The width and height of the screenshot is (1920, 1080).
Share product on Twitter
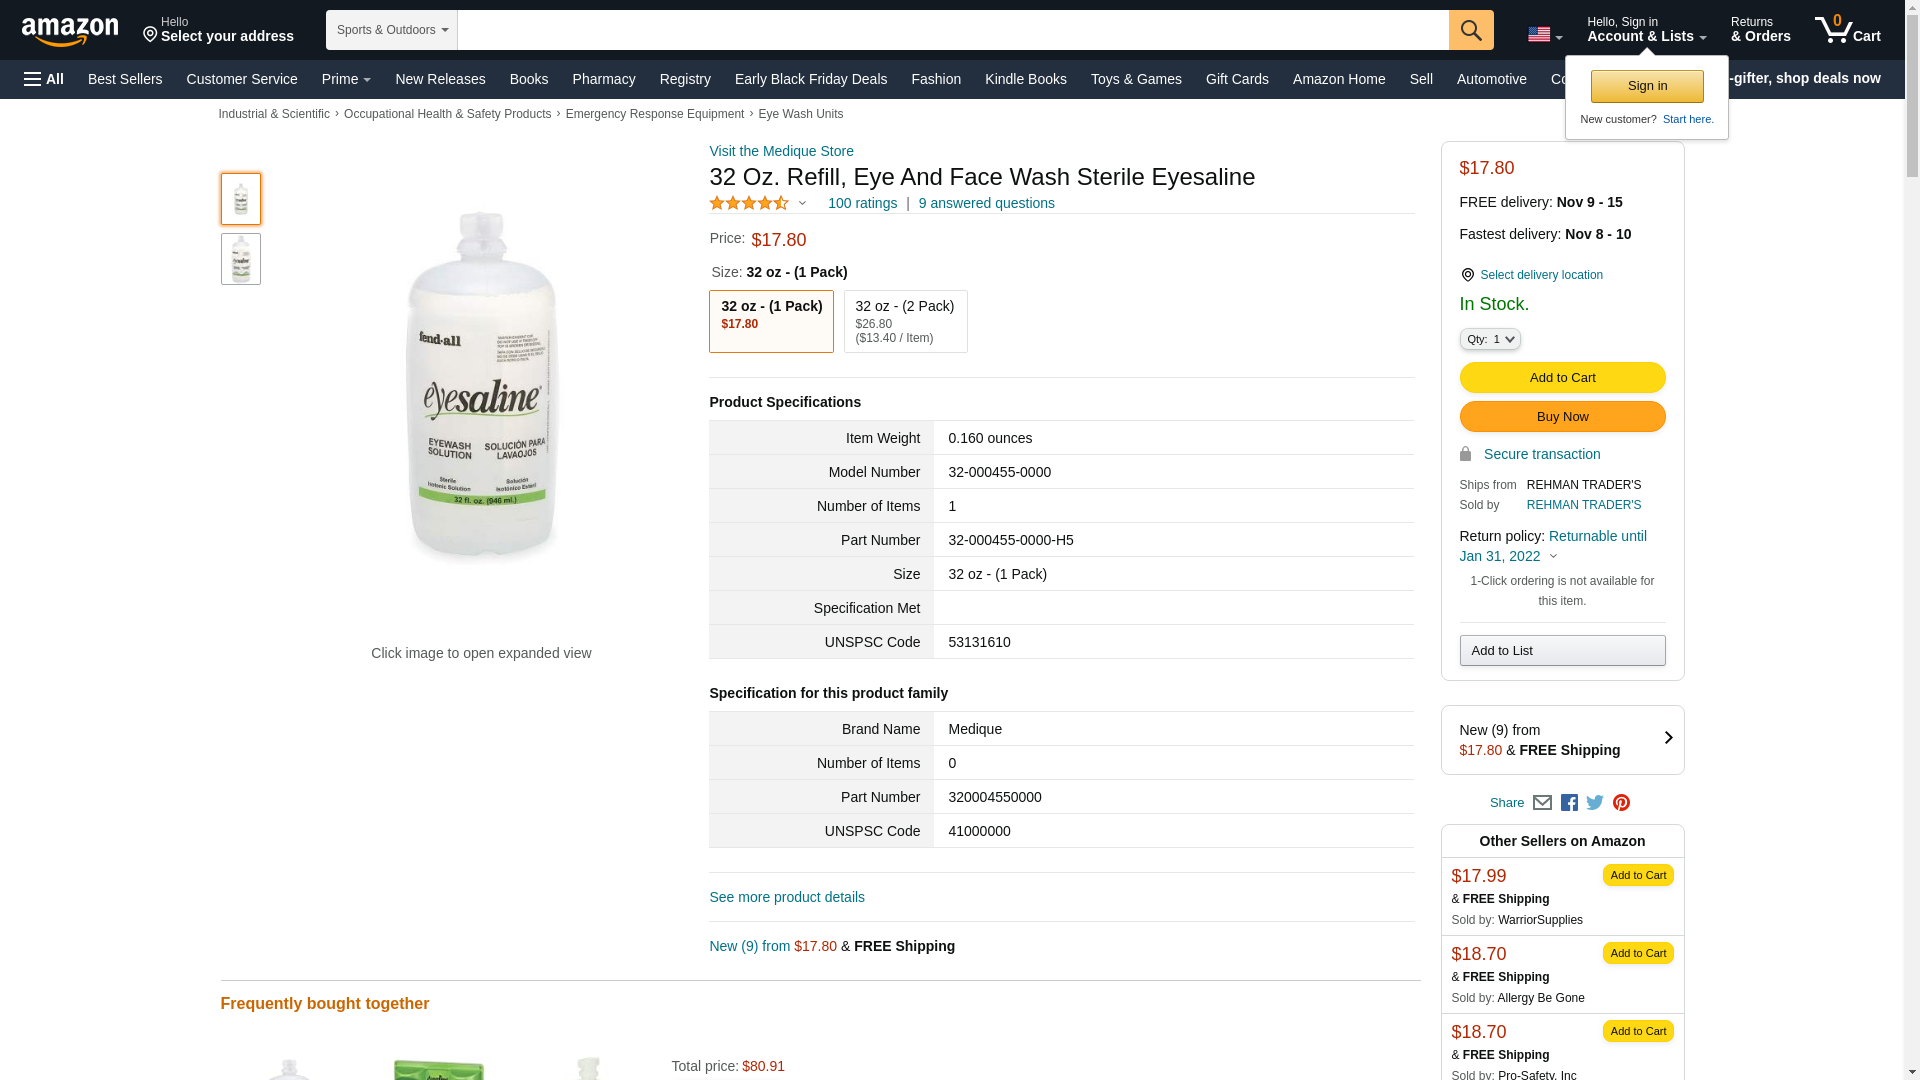click(1595, 803)
